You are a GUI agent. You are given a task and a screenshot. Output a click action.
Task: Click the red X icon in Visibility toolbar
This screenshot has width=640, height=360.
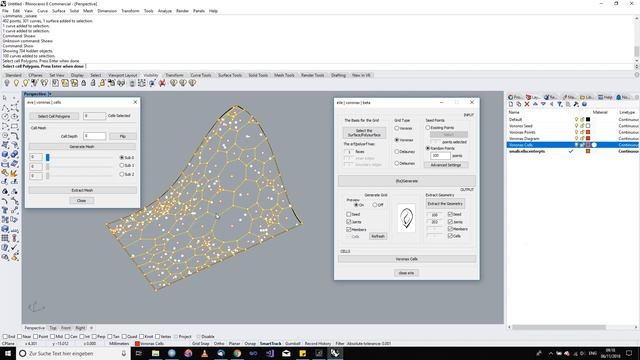point(162,83)
